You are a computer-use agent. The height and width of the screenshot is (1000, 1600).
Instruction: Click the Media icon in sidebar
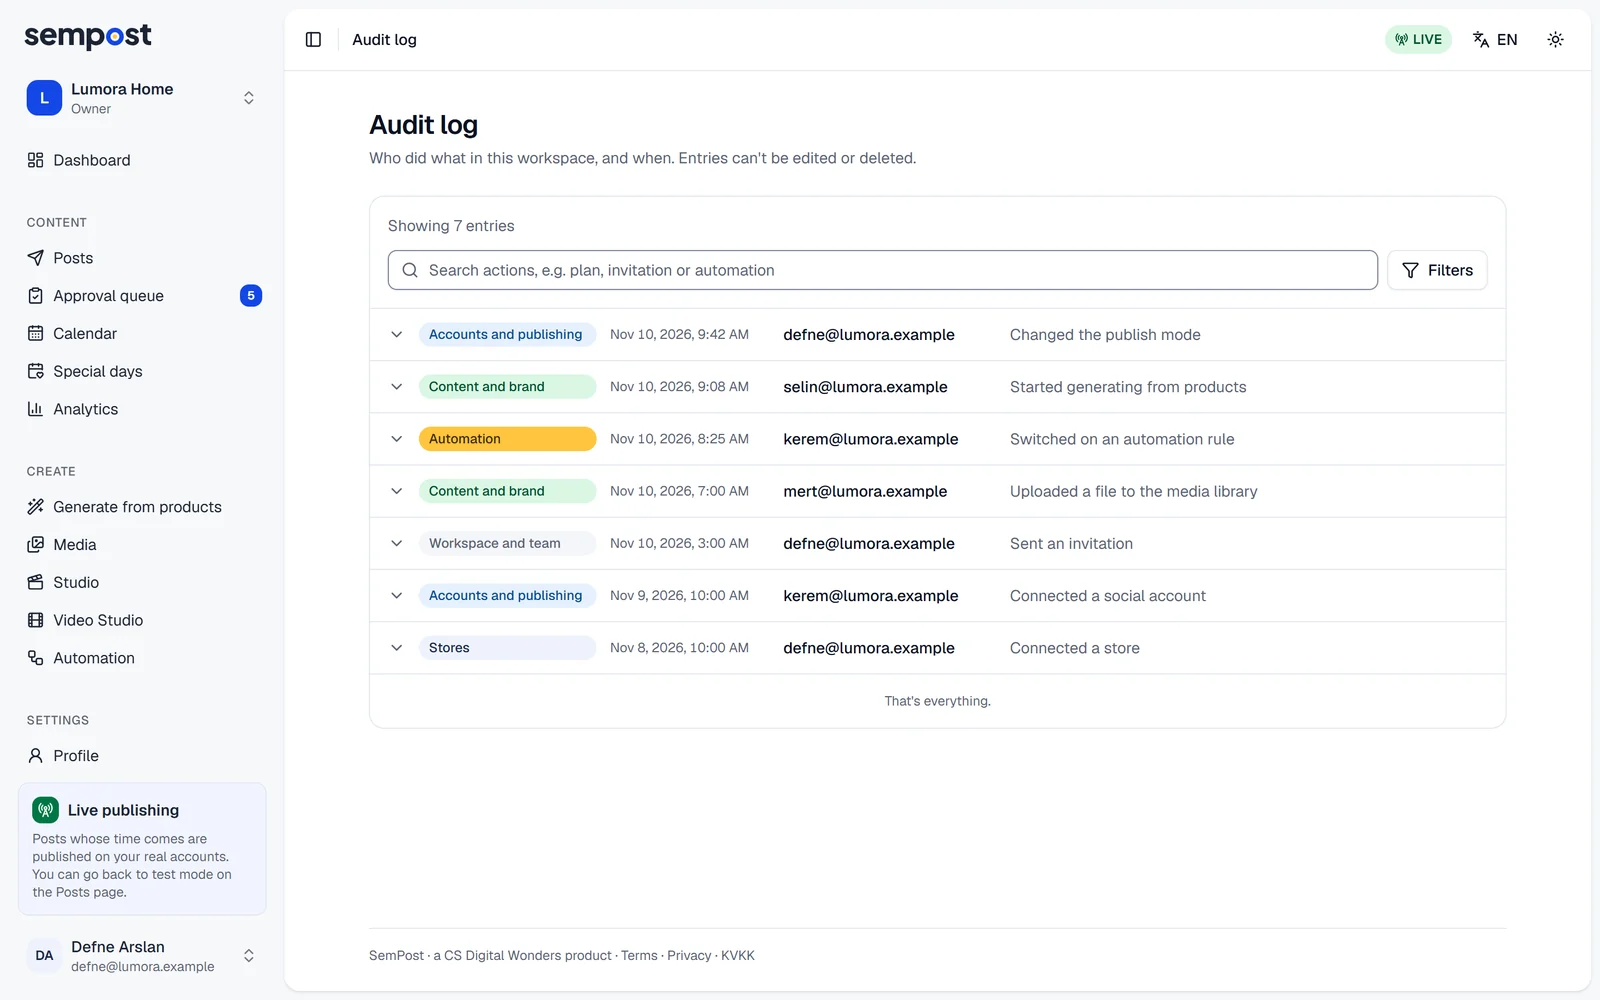(36, 545)
